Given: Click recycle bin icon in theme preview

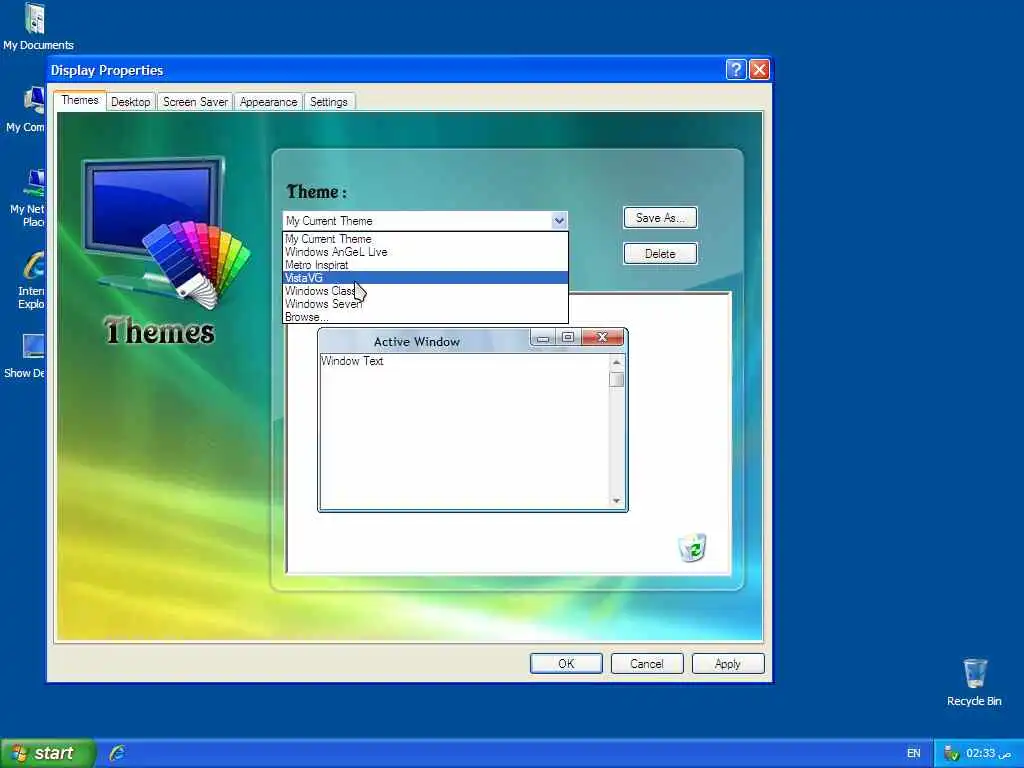Looking at the screenshot, I should [x=692, y=547].
